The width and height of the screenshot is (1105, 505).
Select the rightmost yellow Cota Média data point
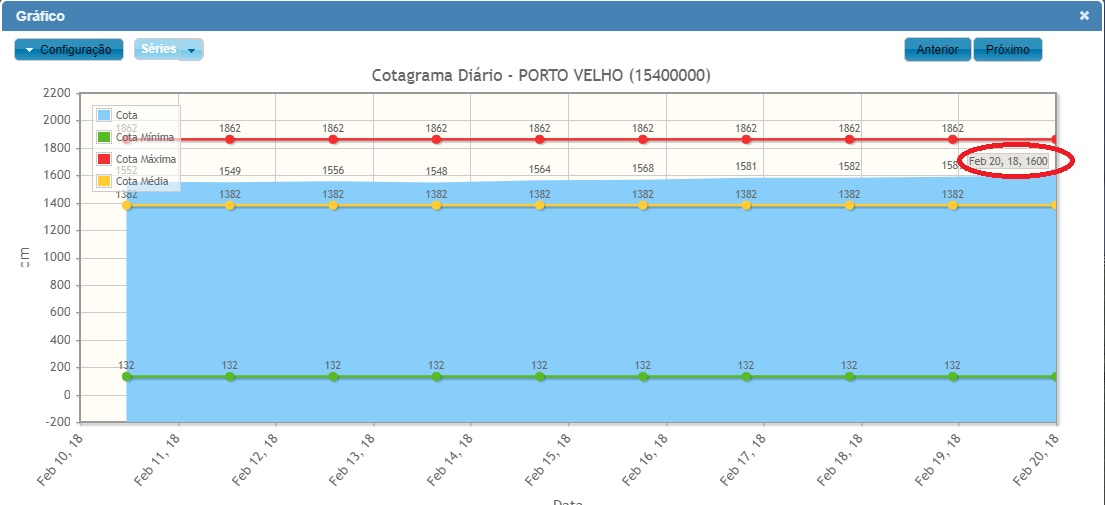(x=1055, y=205)
